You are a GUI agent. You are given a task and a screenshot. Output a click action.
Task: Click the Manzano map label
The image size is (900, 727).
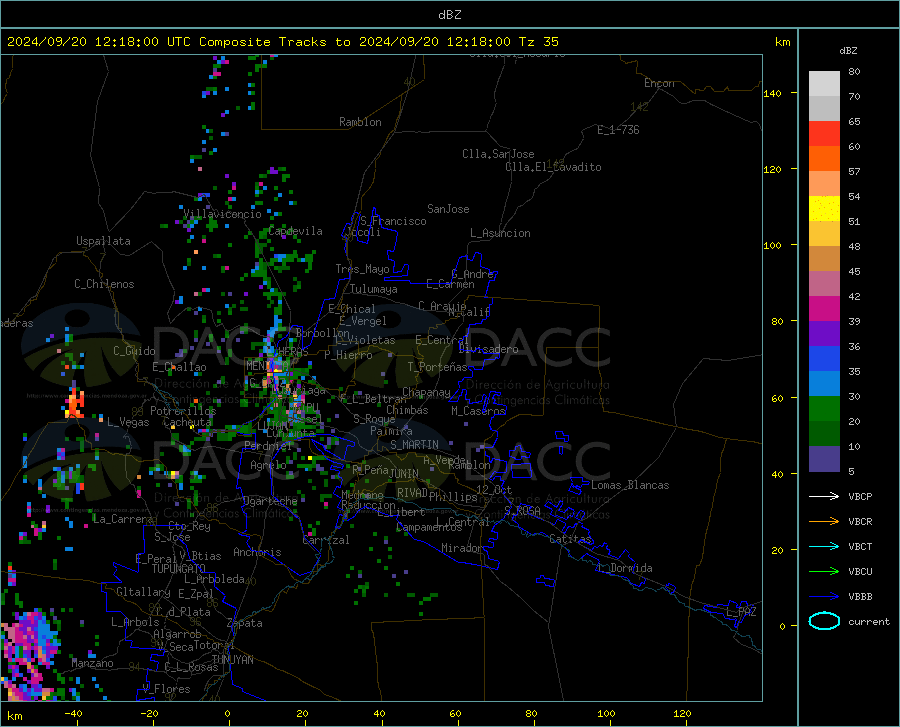pyautogui.click(x=92, y=663)
